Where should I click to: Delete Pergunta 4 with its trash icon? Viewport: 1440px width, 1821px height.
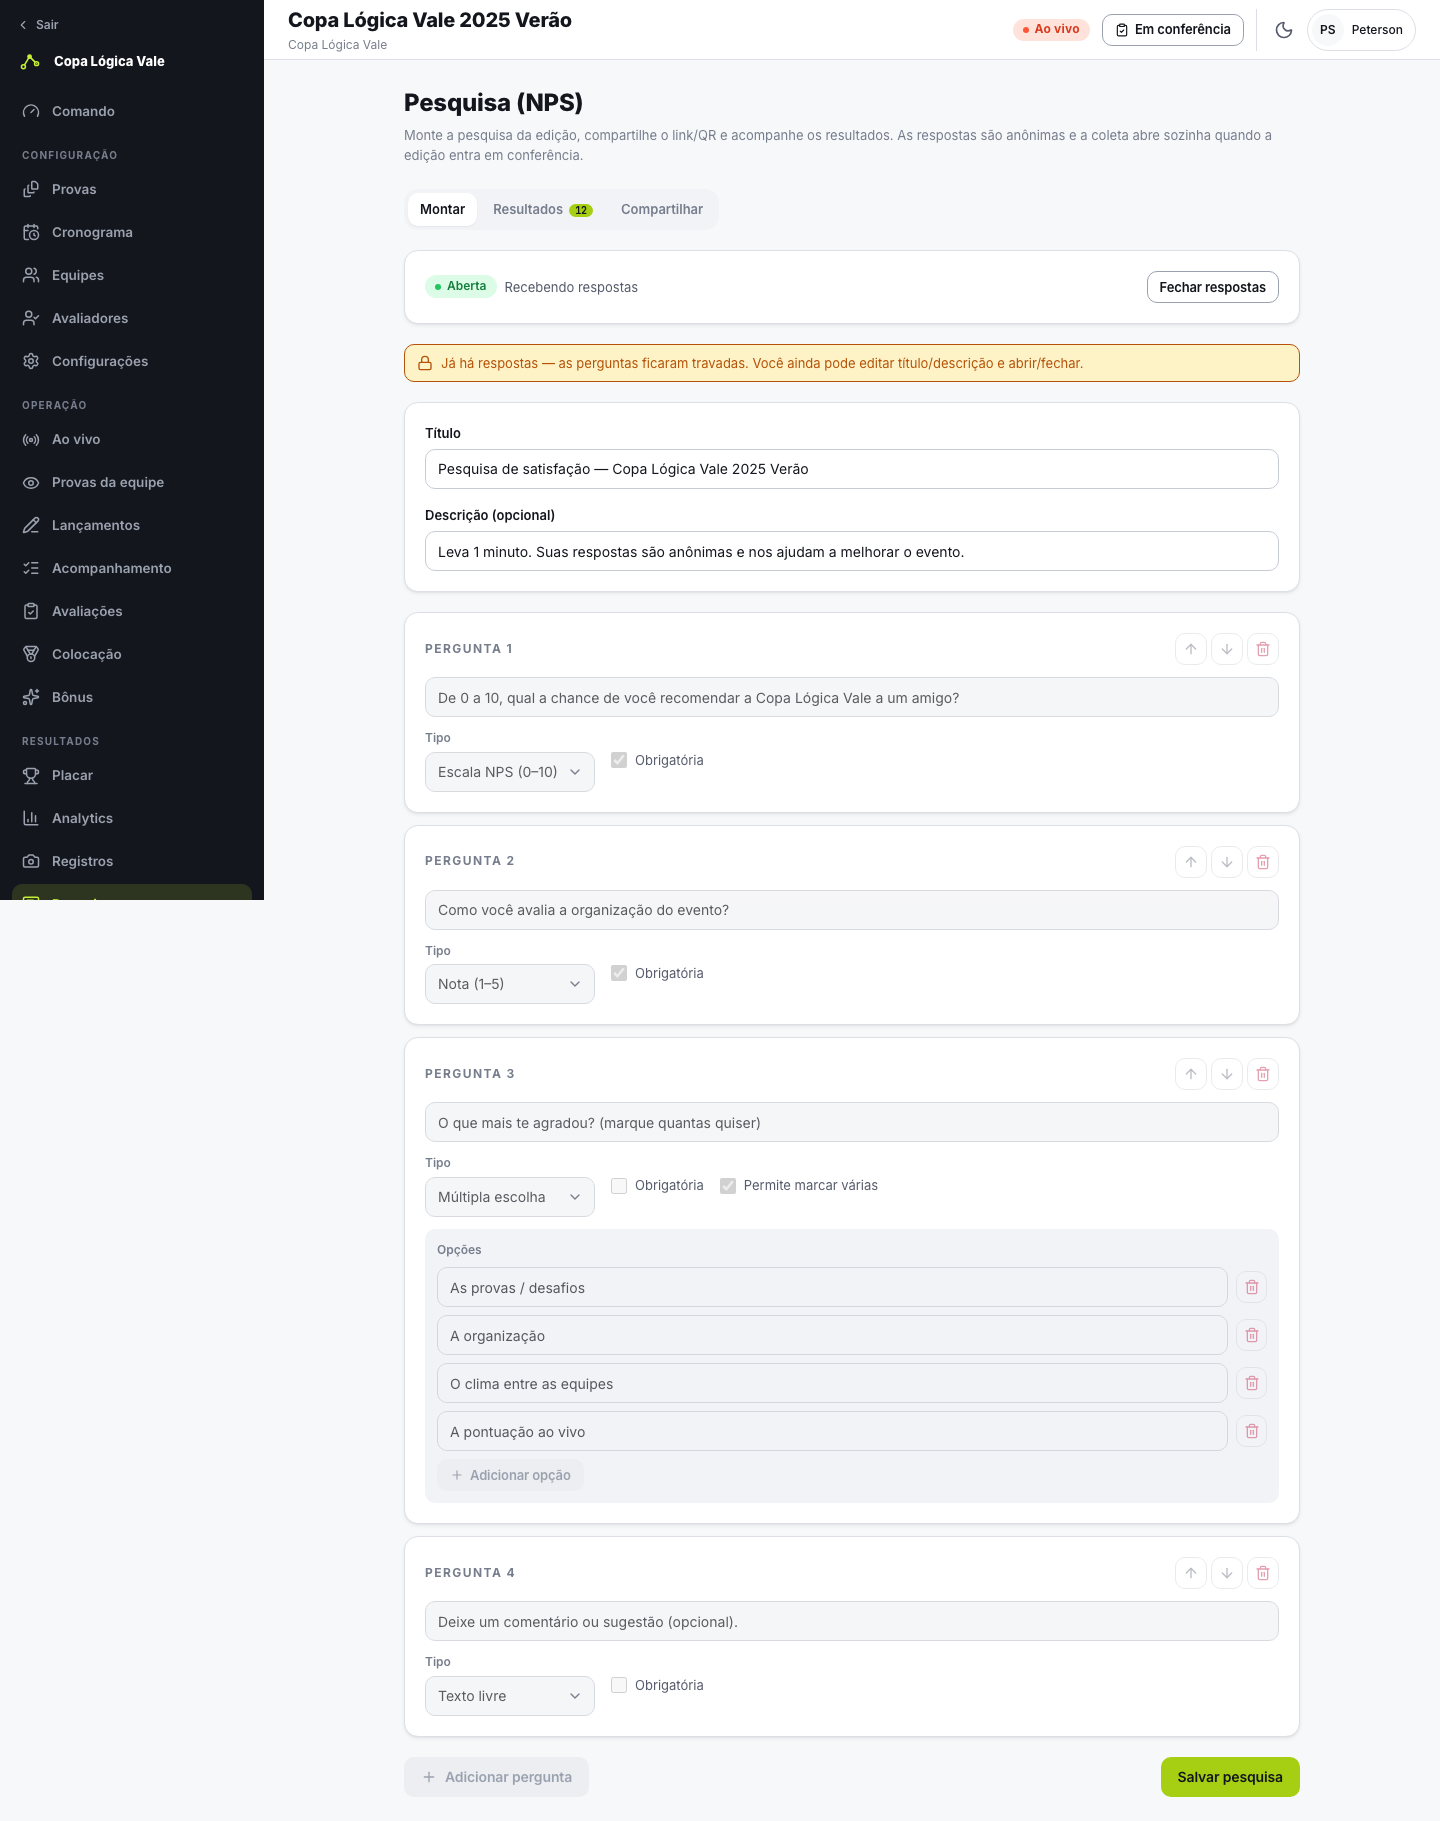1263,1573
